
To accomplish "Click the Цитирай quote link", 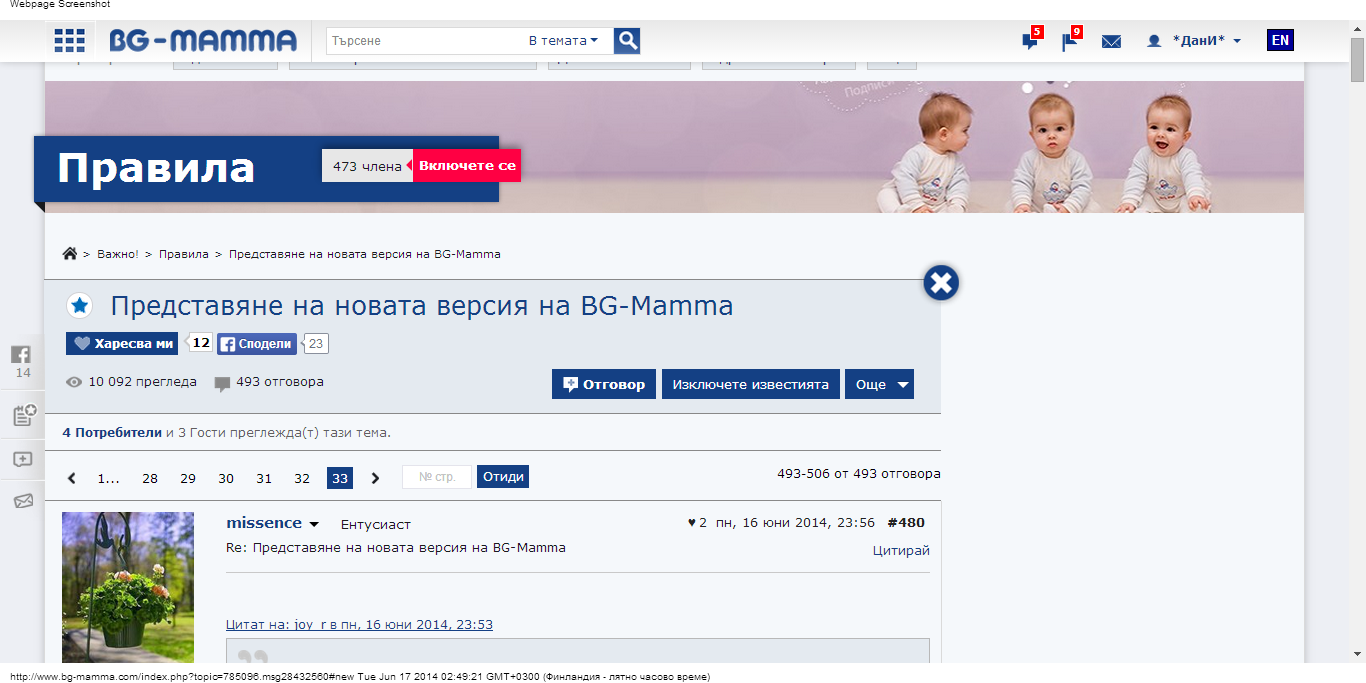I will (x=900, y=550).
